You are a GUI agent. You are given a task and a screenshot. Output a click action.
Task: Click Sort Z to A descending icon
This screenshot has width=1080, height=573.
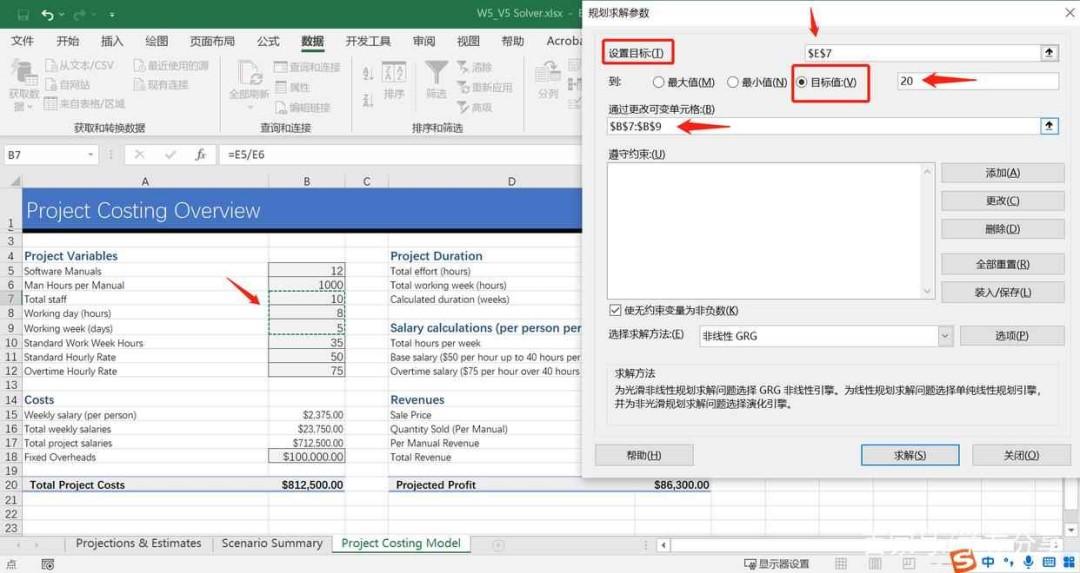click(368, 100)
